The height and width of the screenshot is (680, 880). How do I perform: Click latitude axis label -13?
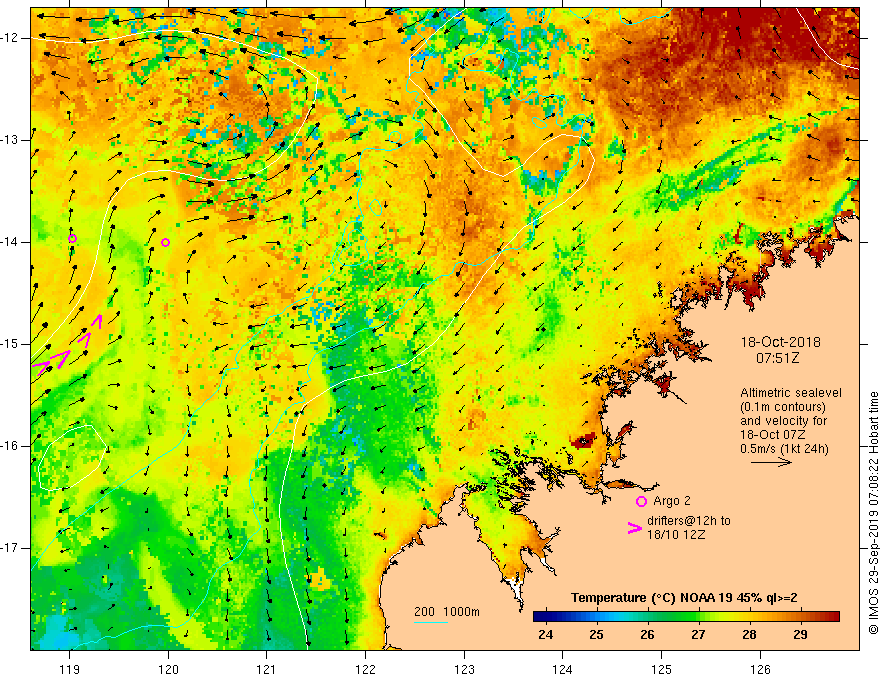click(x=10, y=140)
